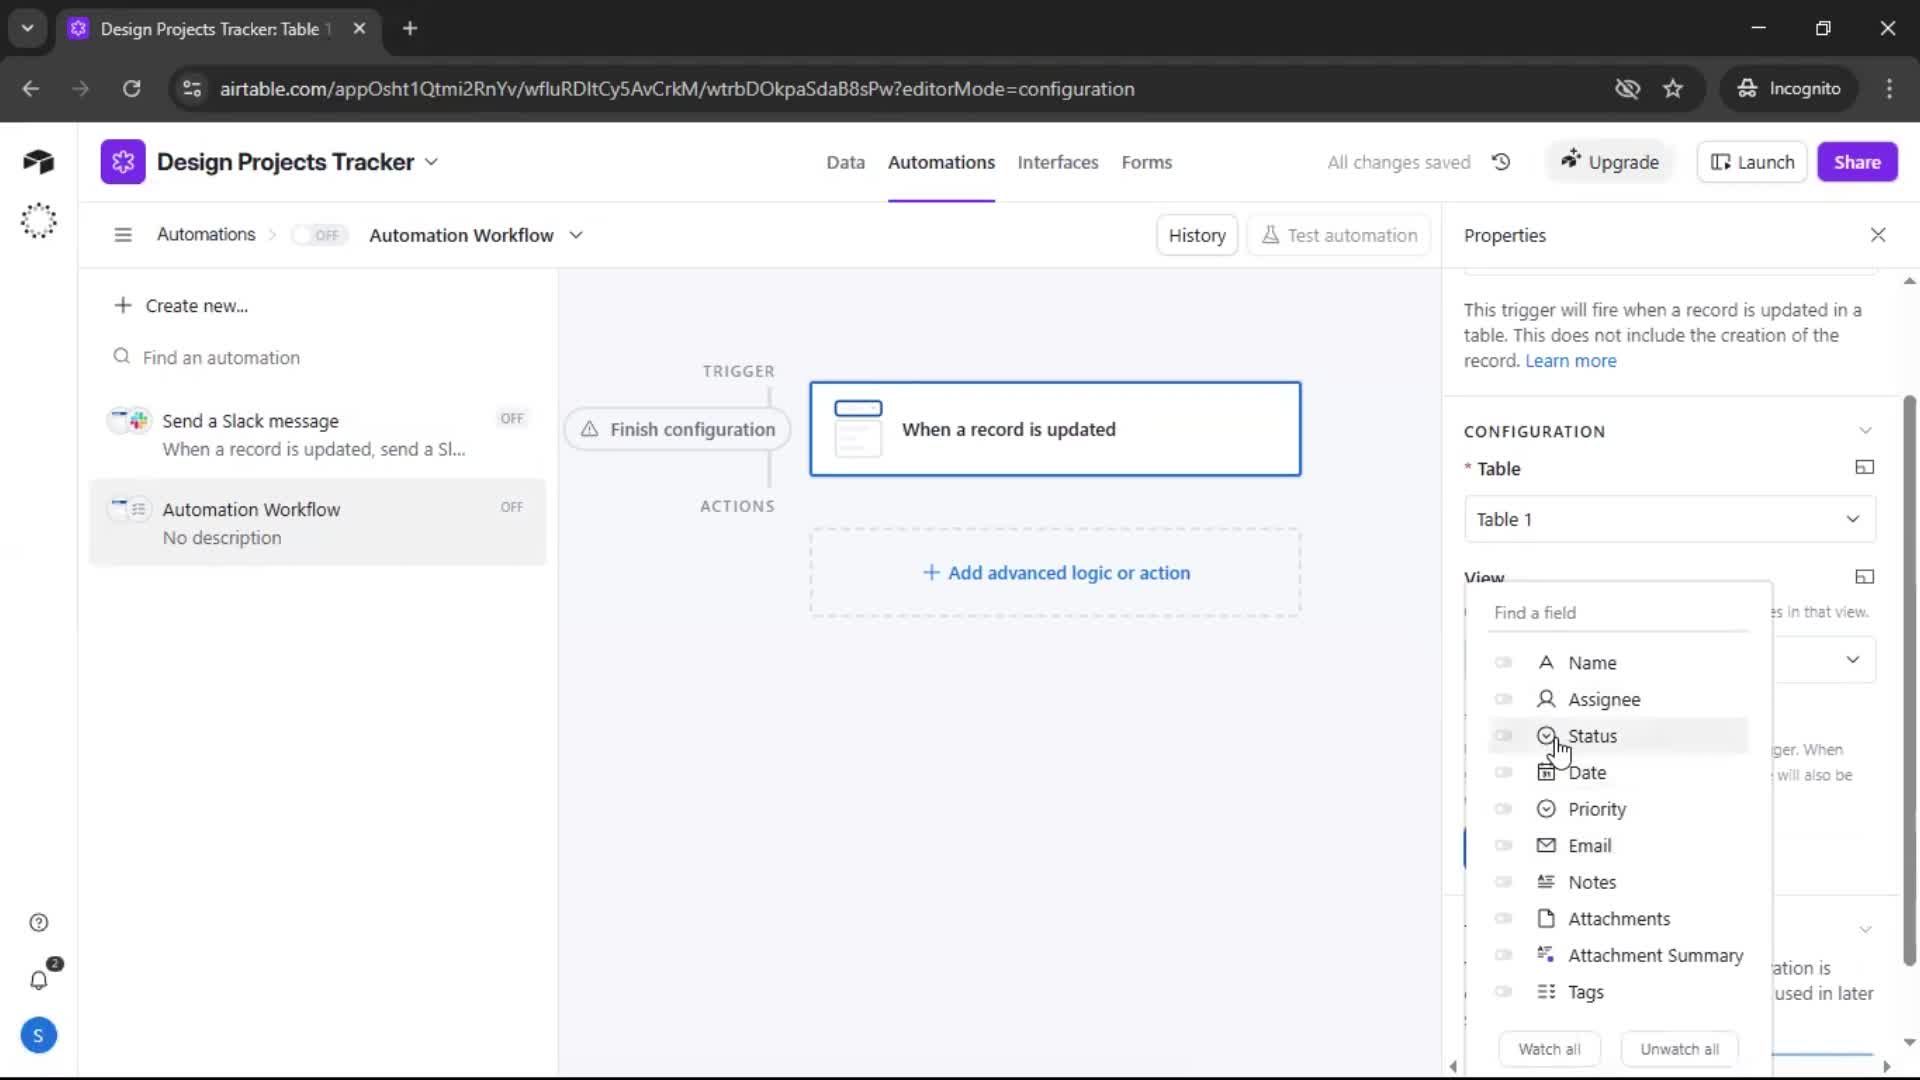Click the Name field text-type icon
This screenshot has height=1080, width=1920.
click(x=1546, y=663)
